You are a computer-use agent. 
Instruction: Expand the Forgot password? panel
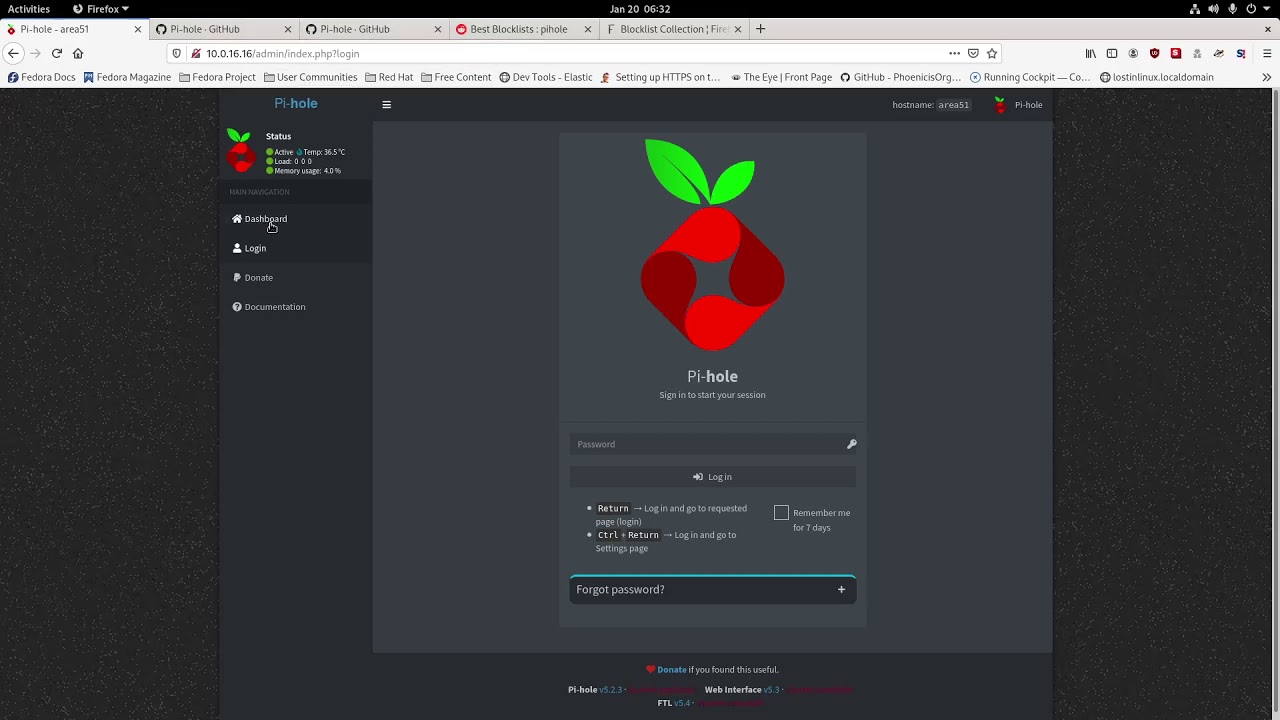(712, 590)
